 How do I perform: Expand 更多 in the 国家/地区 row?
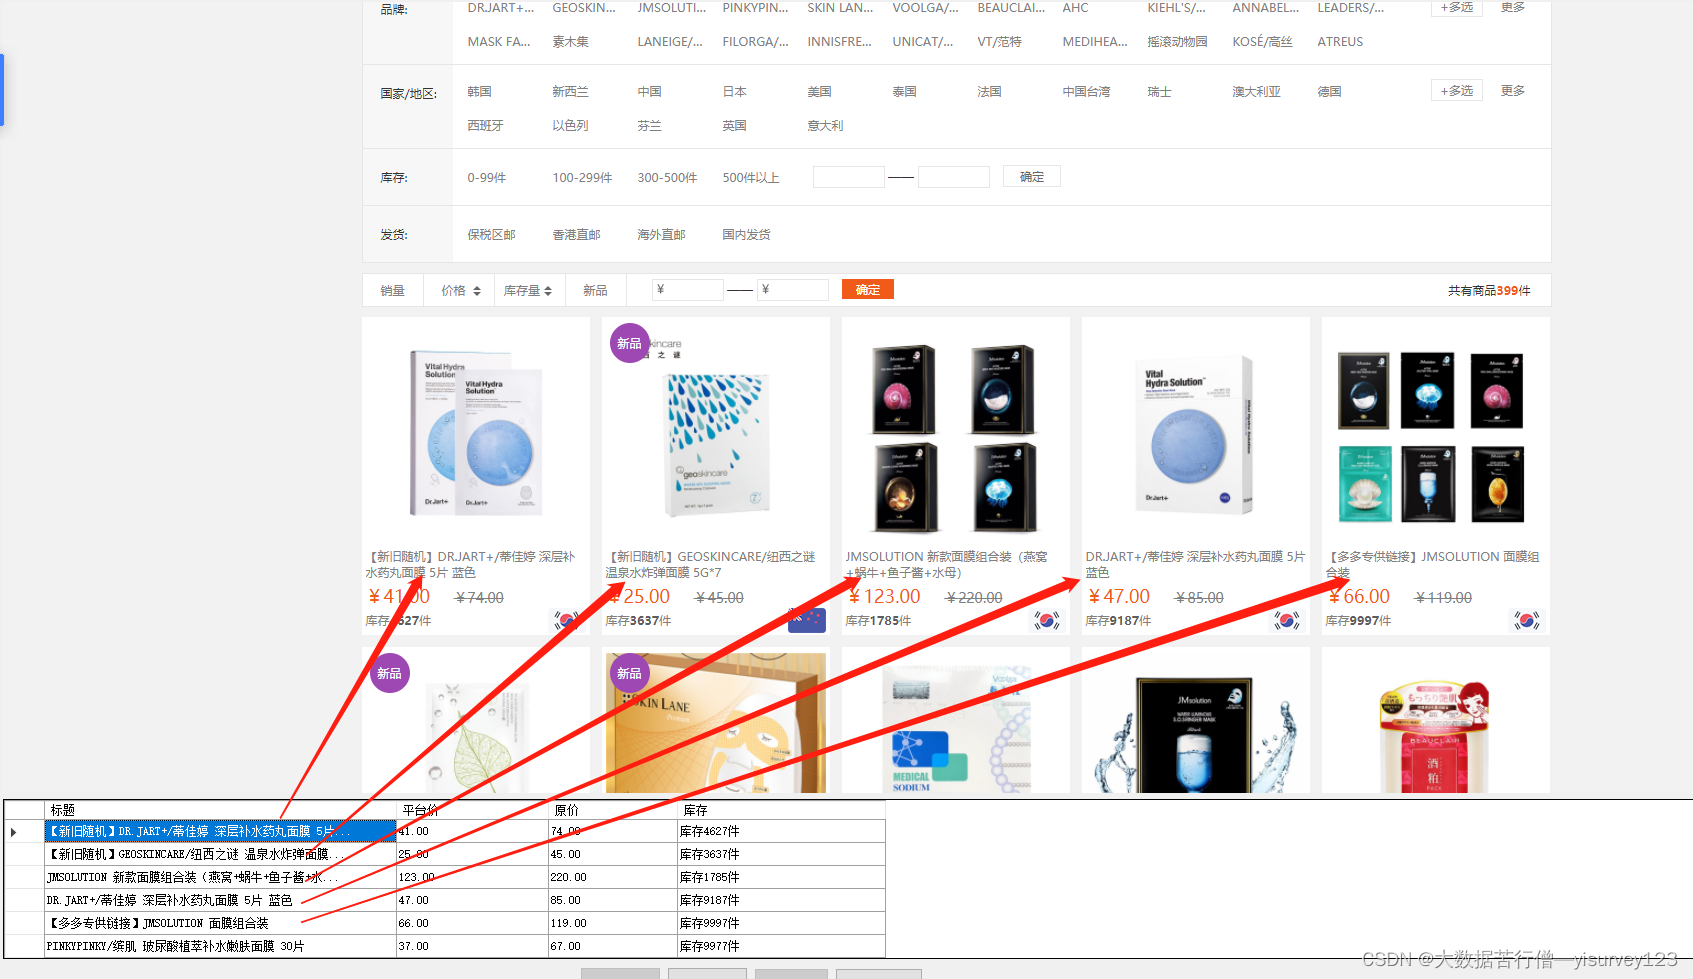(x=1513, y=91)
